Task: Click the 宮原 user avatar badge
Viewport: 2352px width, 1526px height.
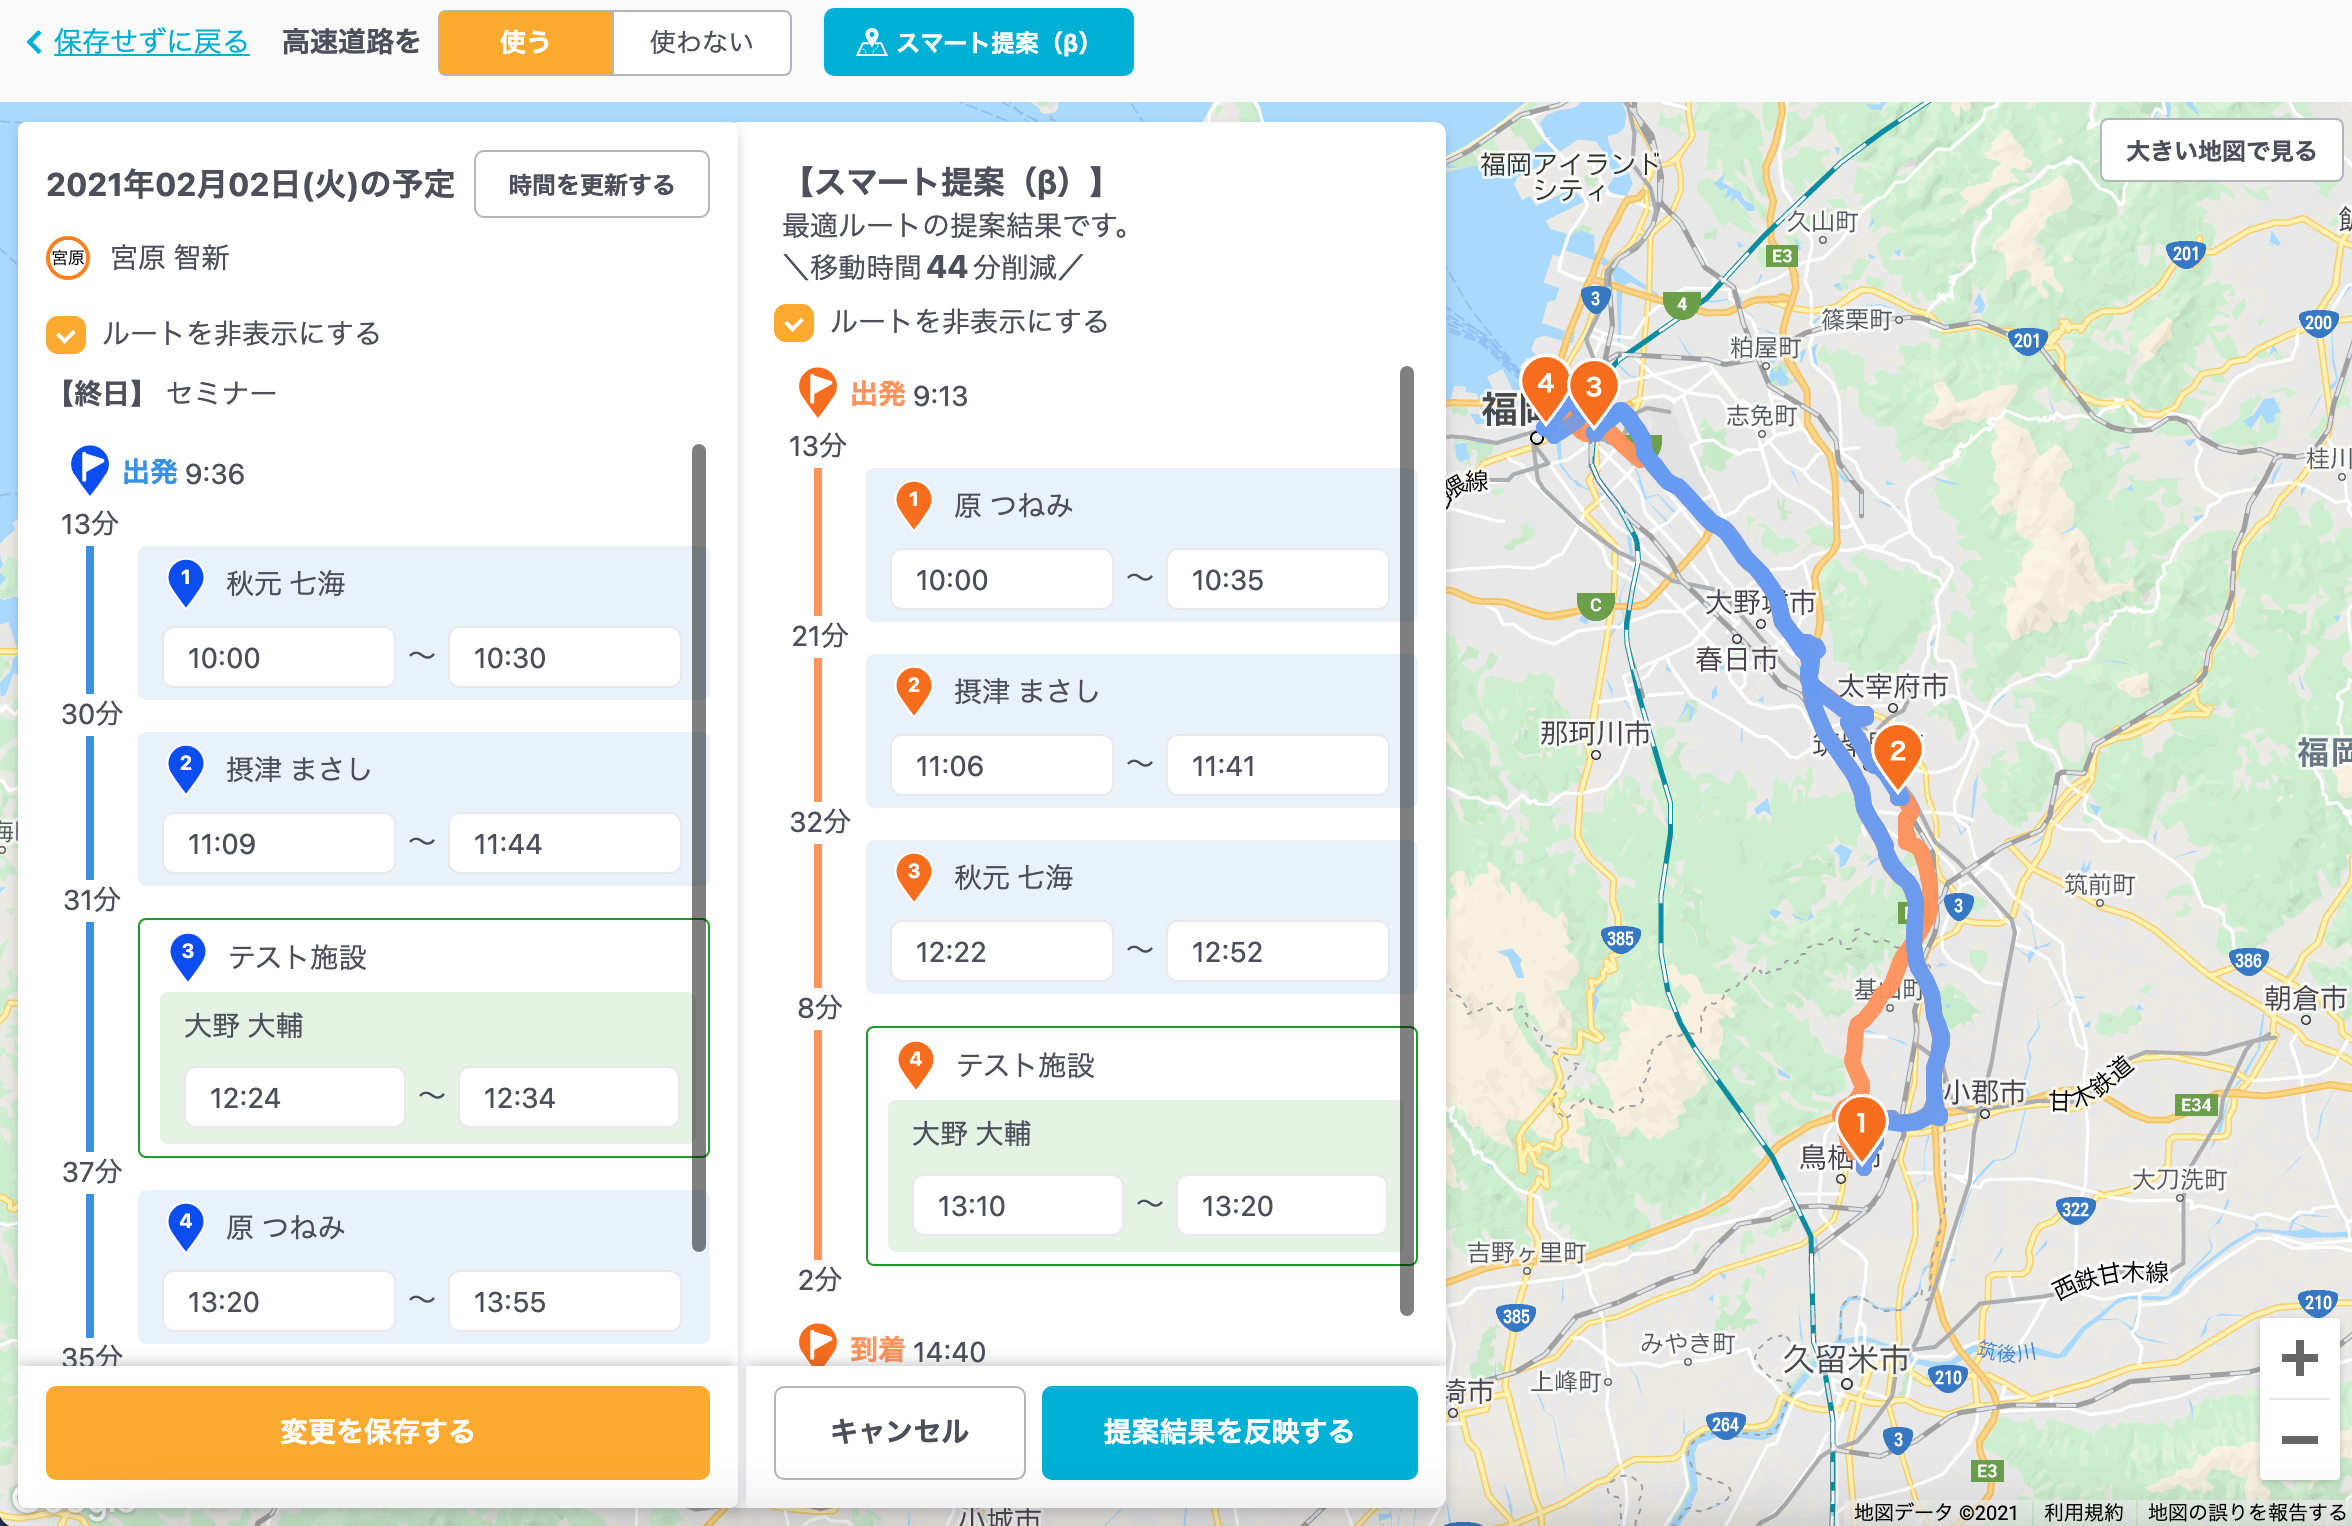Action: [68, 258]
